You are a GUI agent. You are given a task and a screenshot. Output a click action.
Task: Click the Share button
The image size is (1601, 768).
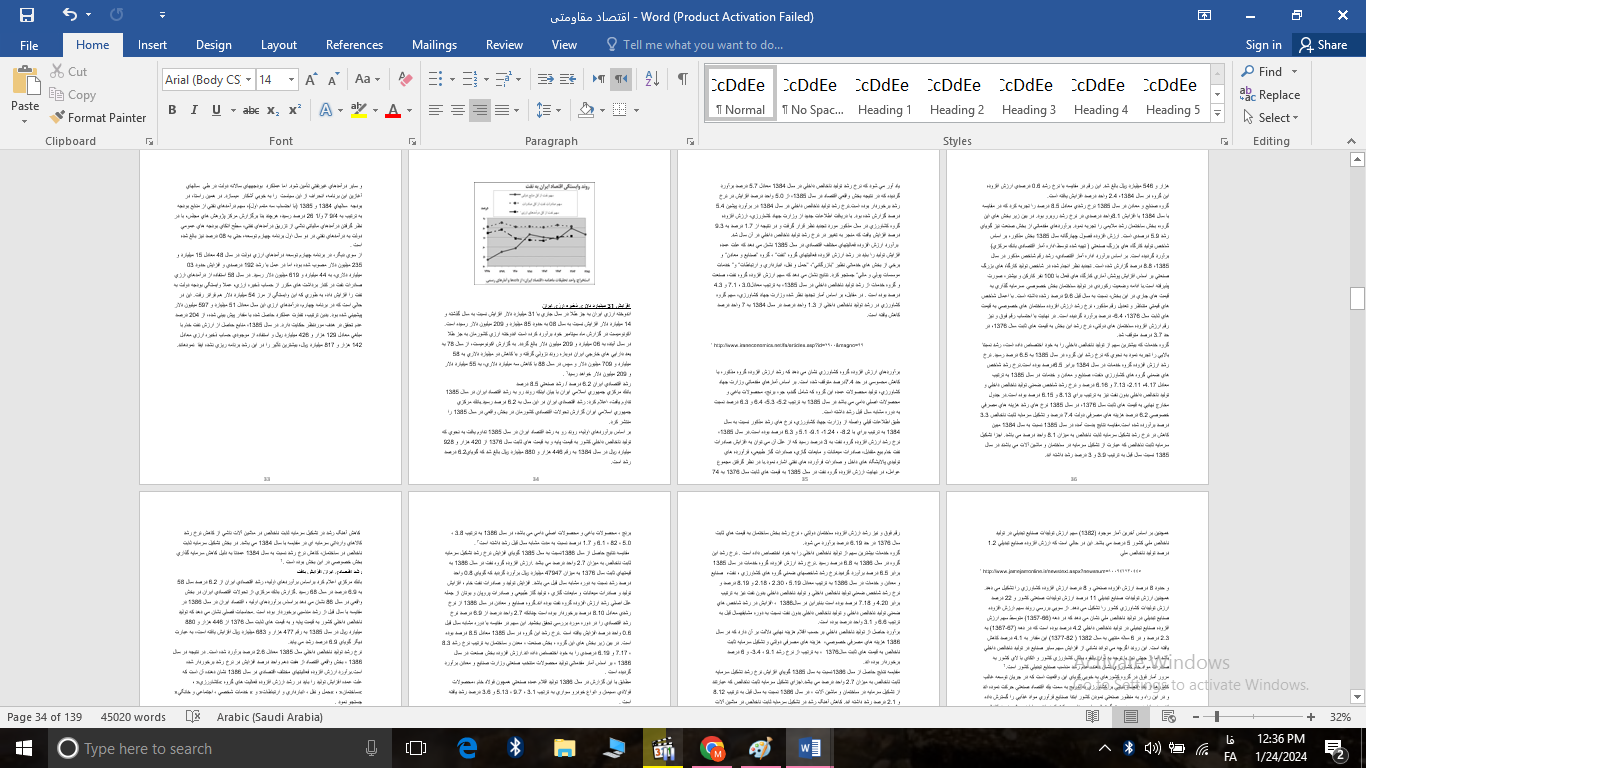(1323, 45)
